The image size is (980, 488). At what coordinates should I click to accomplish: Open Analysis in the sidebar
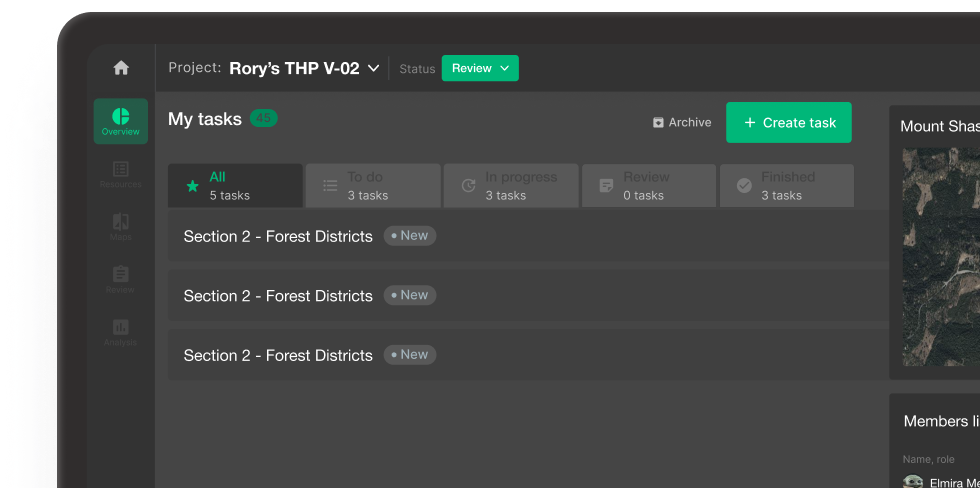[x=121, y=332]
